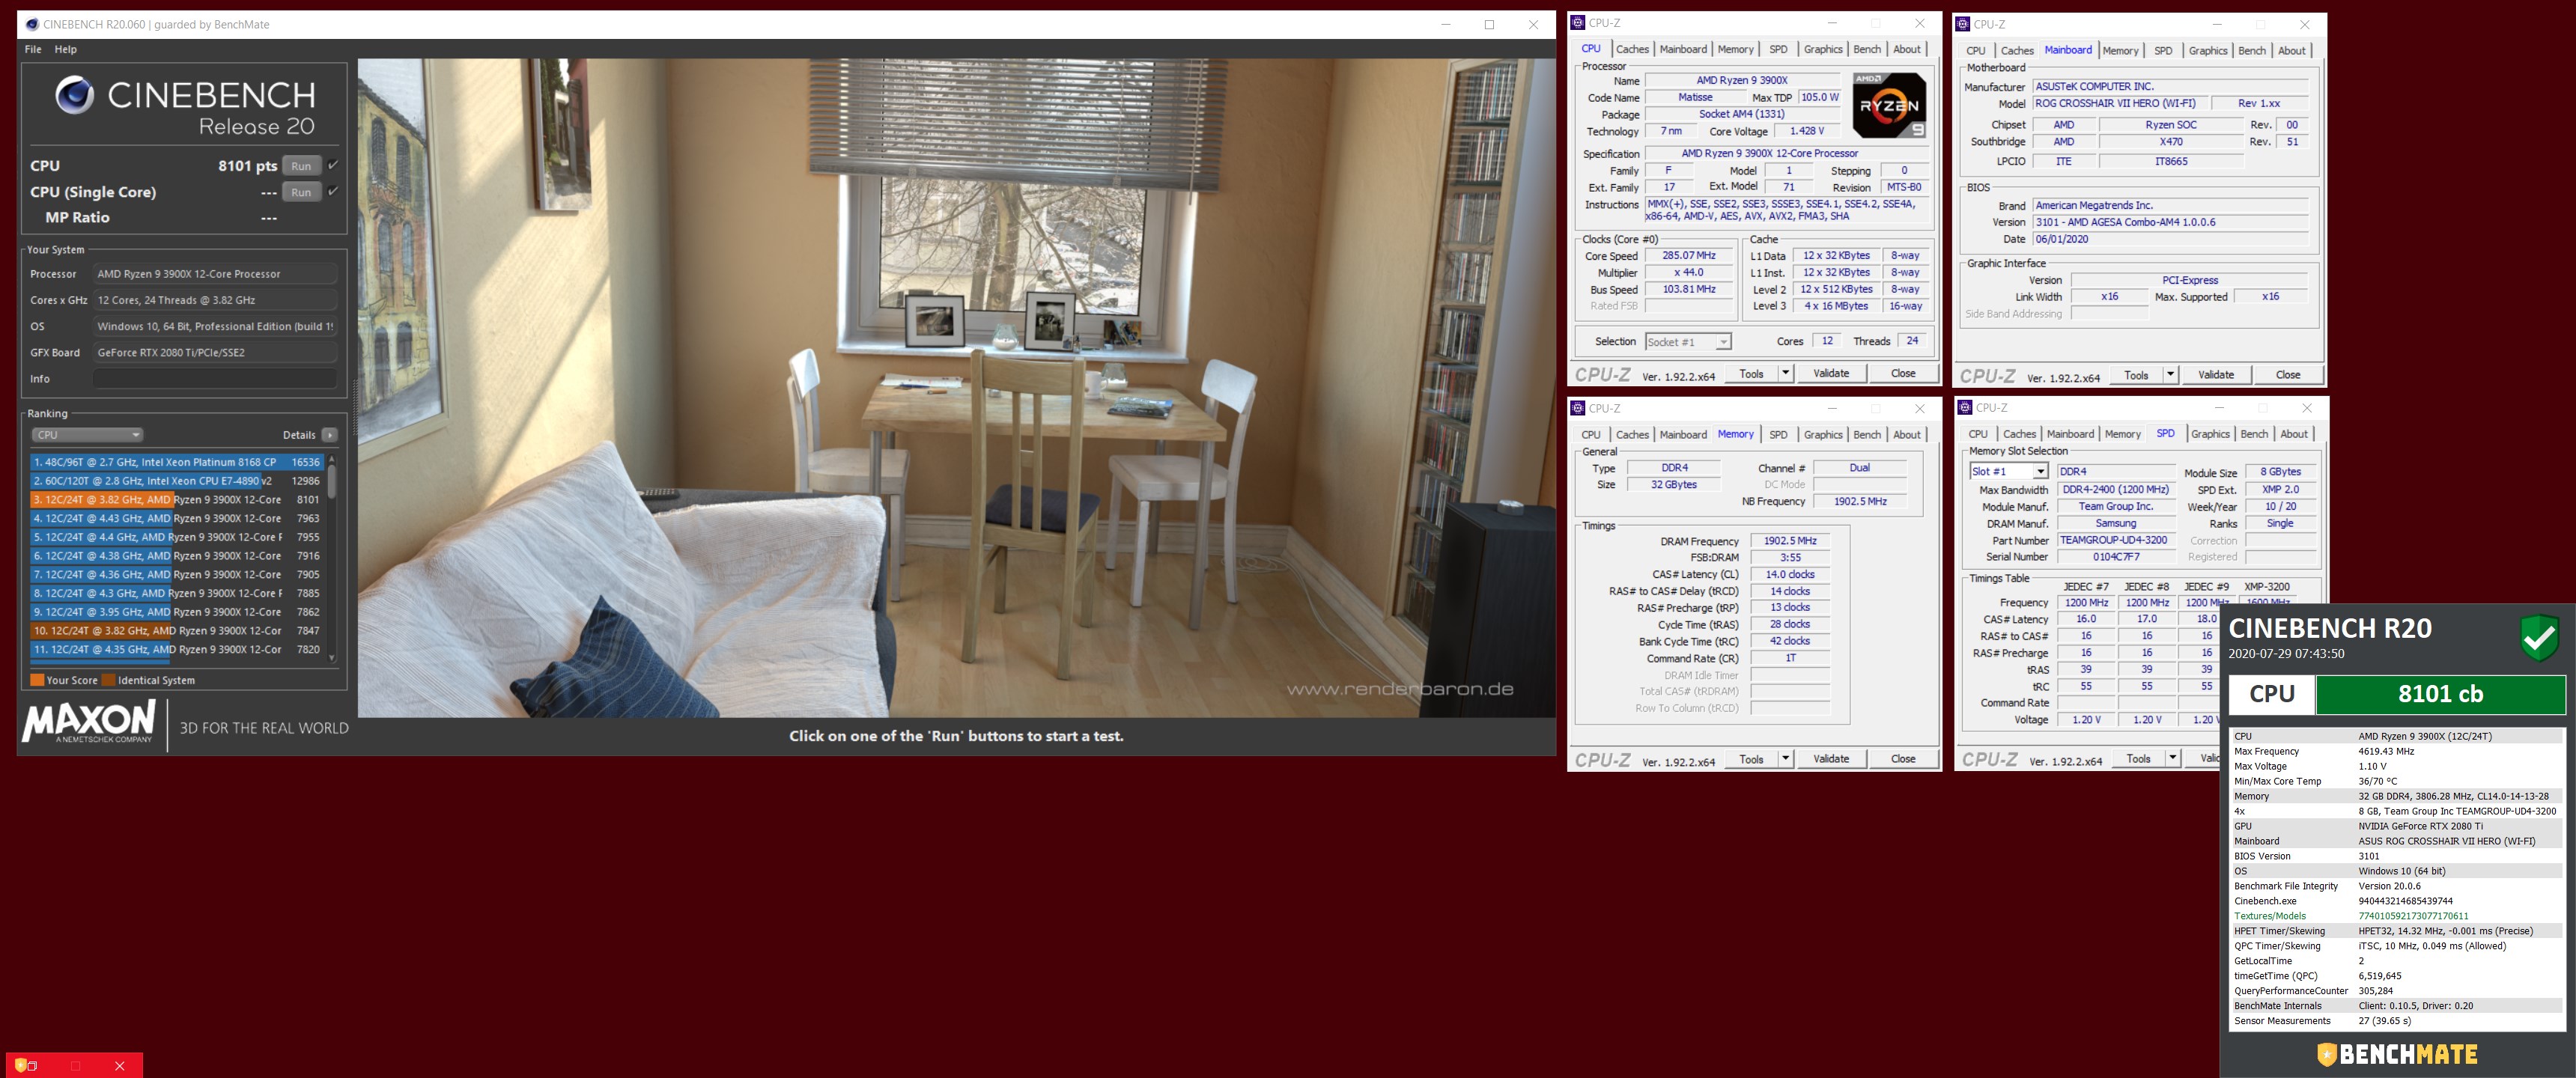The width and height of the screenshot is (2576, 1078).
Task: Open the File menu in Cinebench
Action: click(33, 49)
